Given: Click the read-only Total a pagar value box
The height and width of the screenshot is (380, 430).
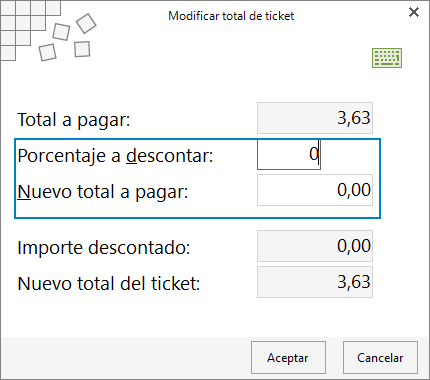Looking at the screenshot, I should click(315, 118).
